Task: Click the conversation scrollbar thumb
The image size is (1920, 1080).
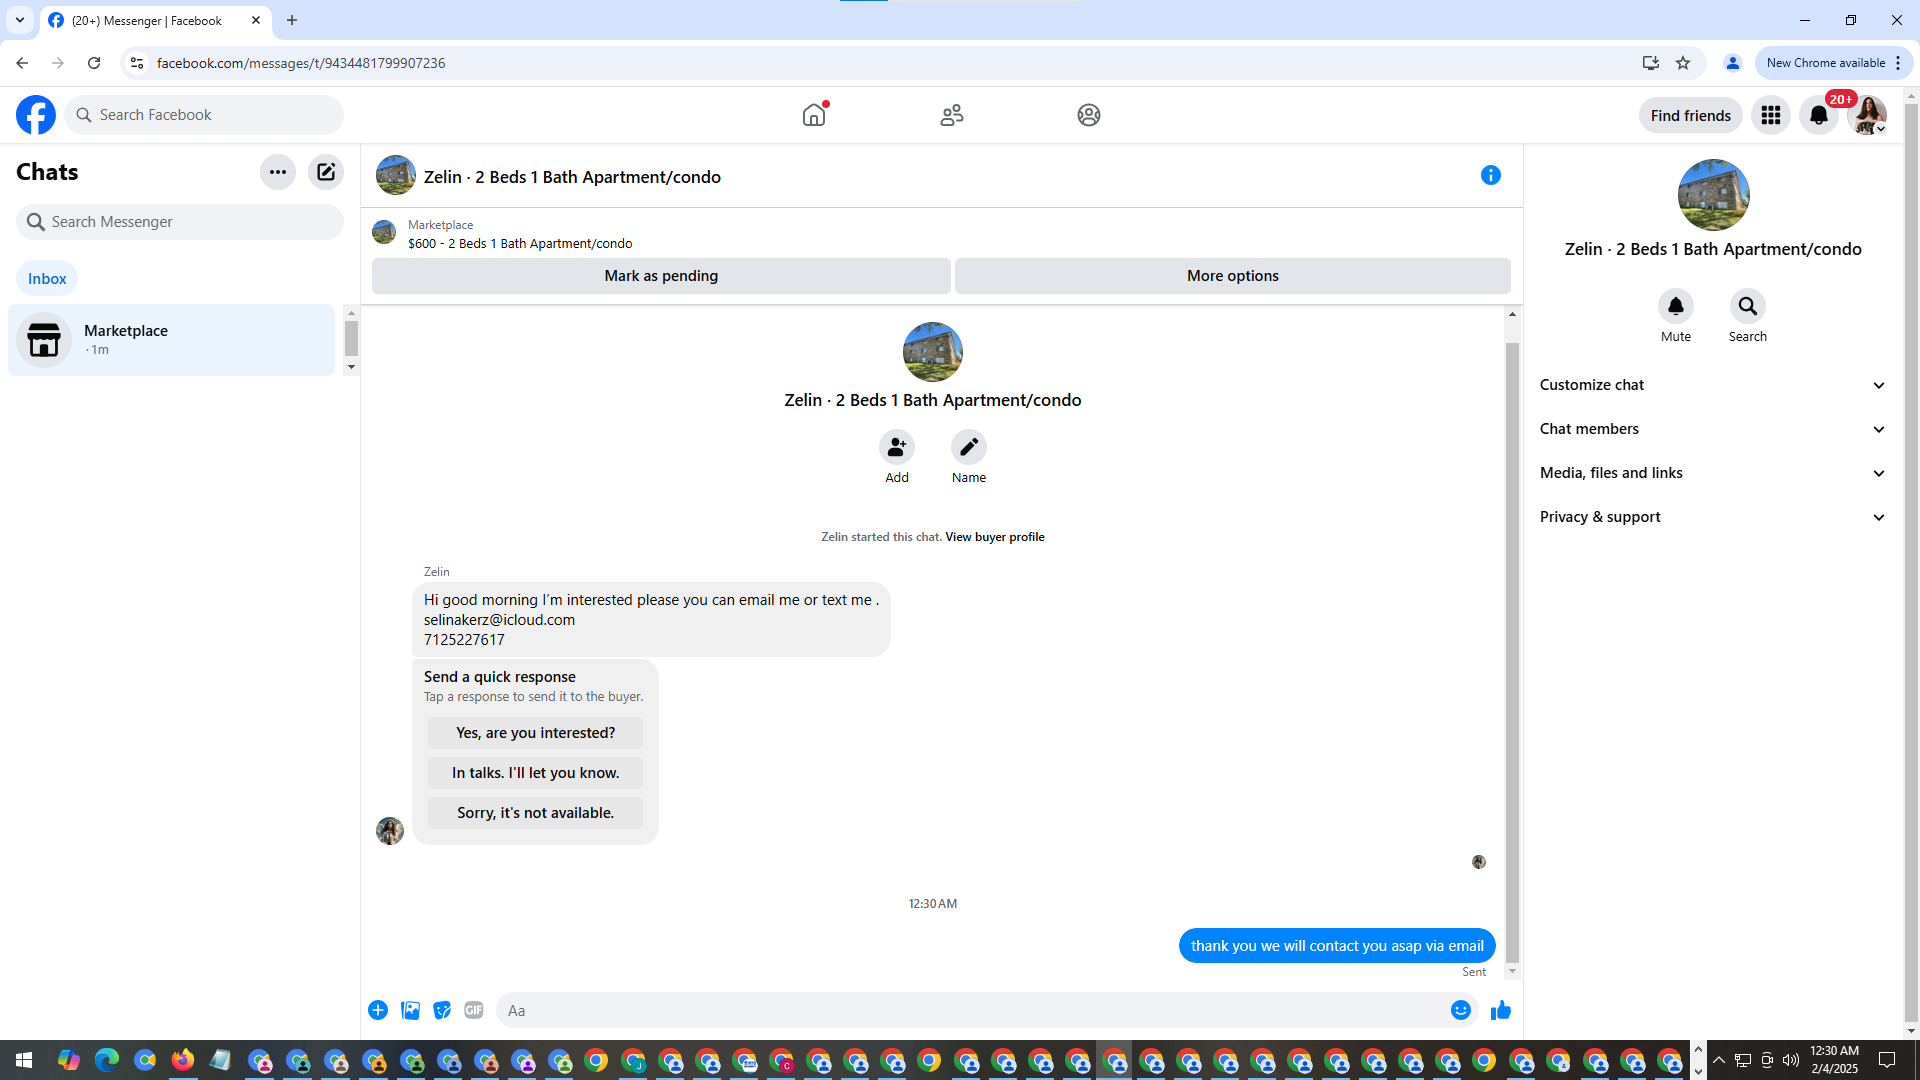Action: coord(1512,652)
